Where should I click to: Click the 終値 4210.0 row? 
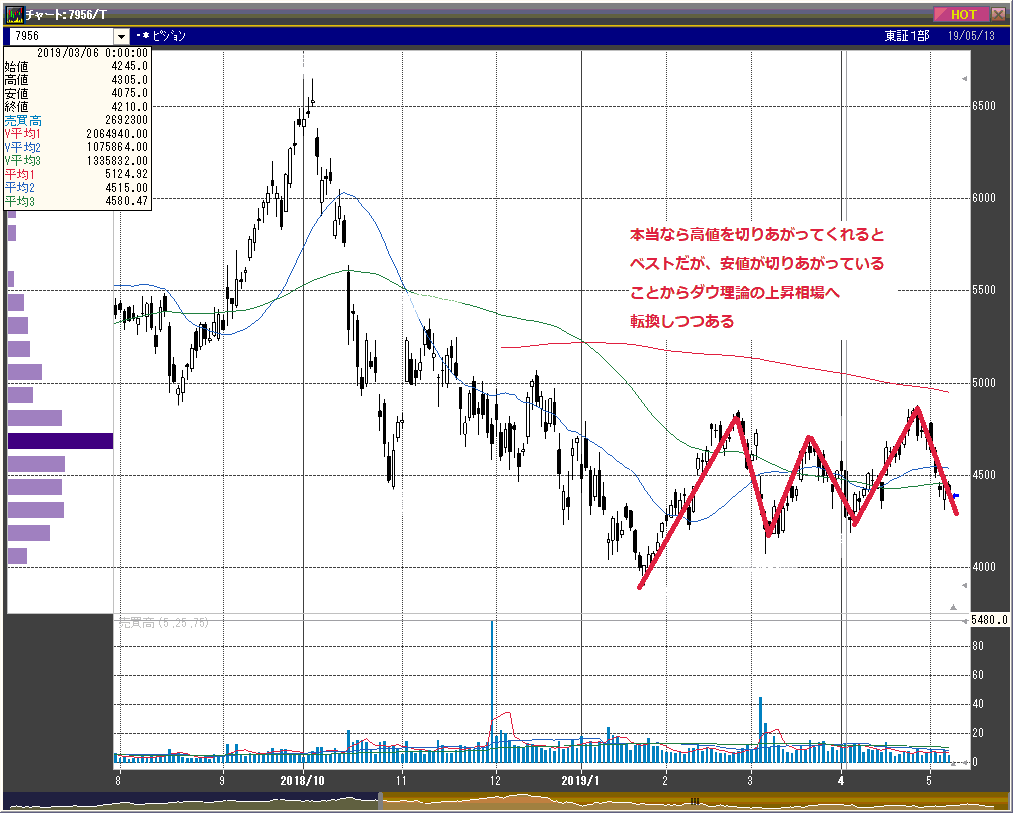point(76,107)
